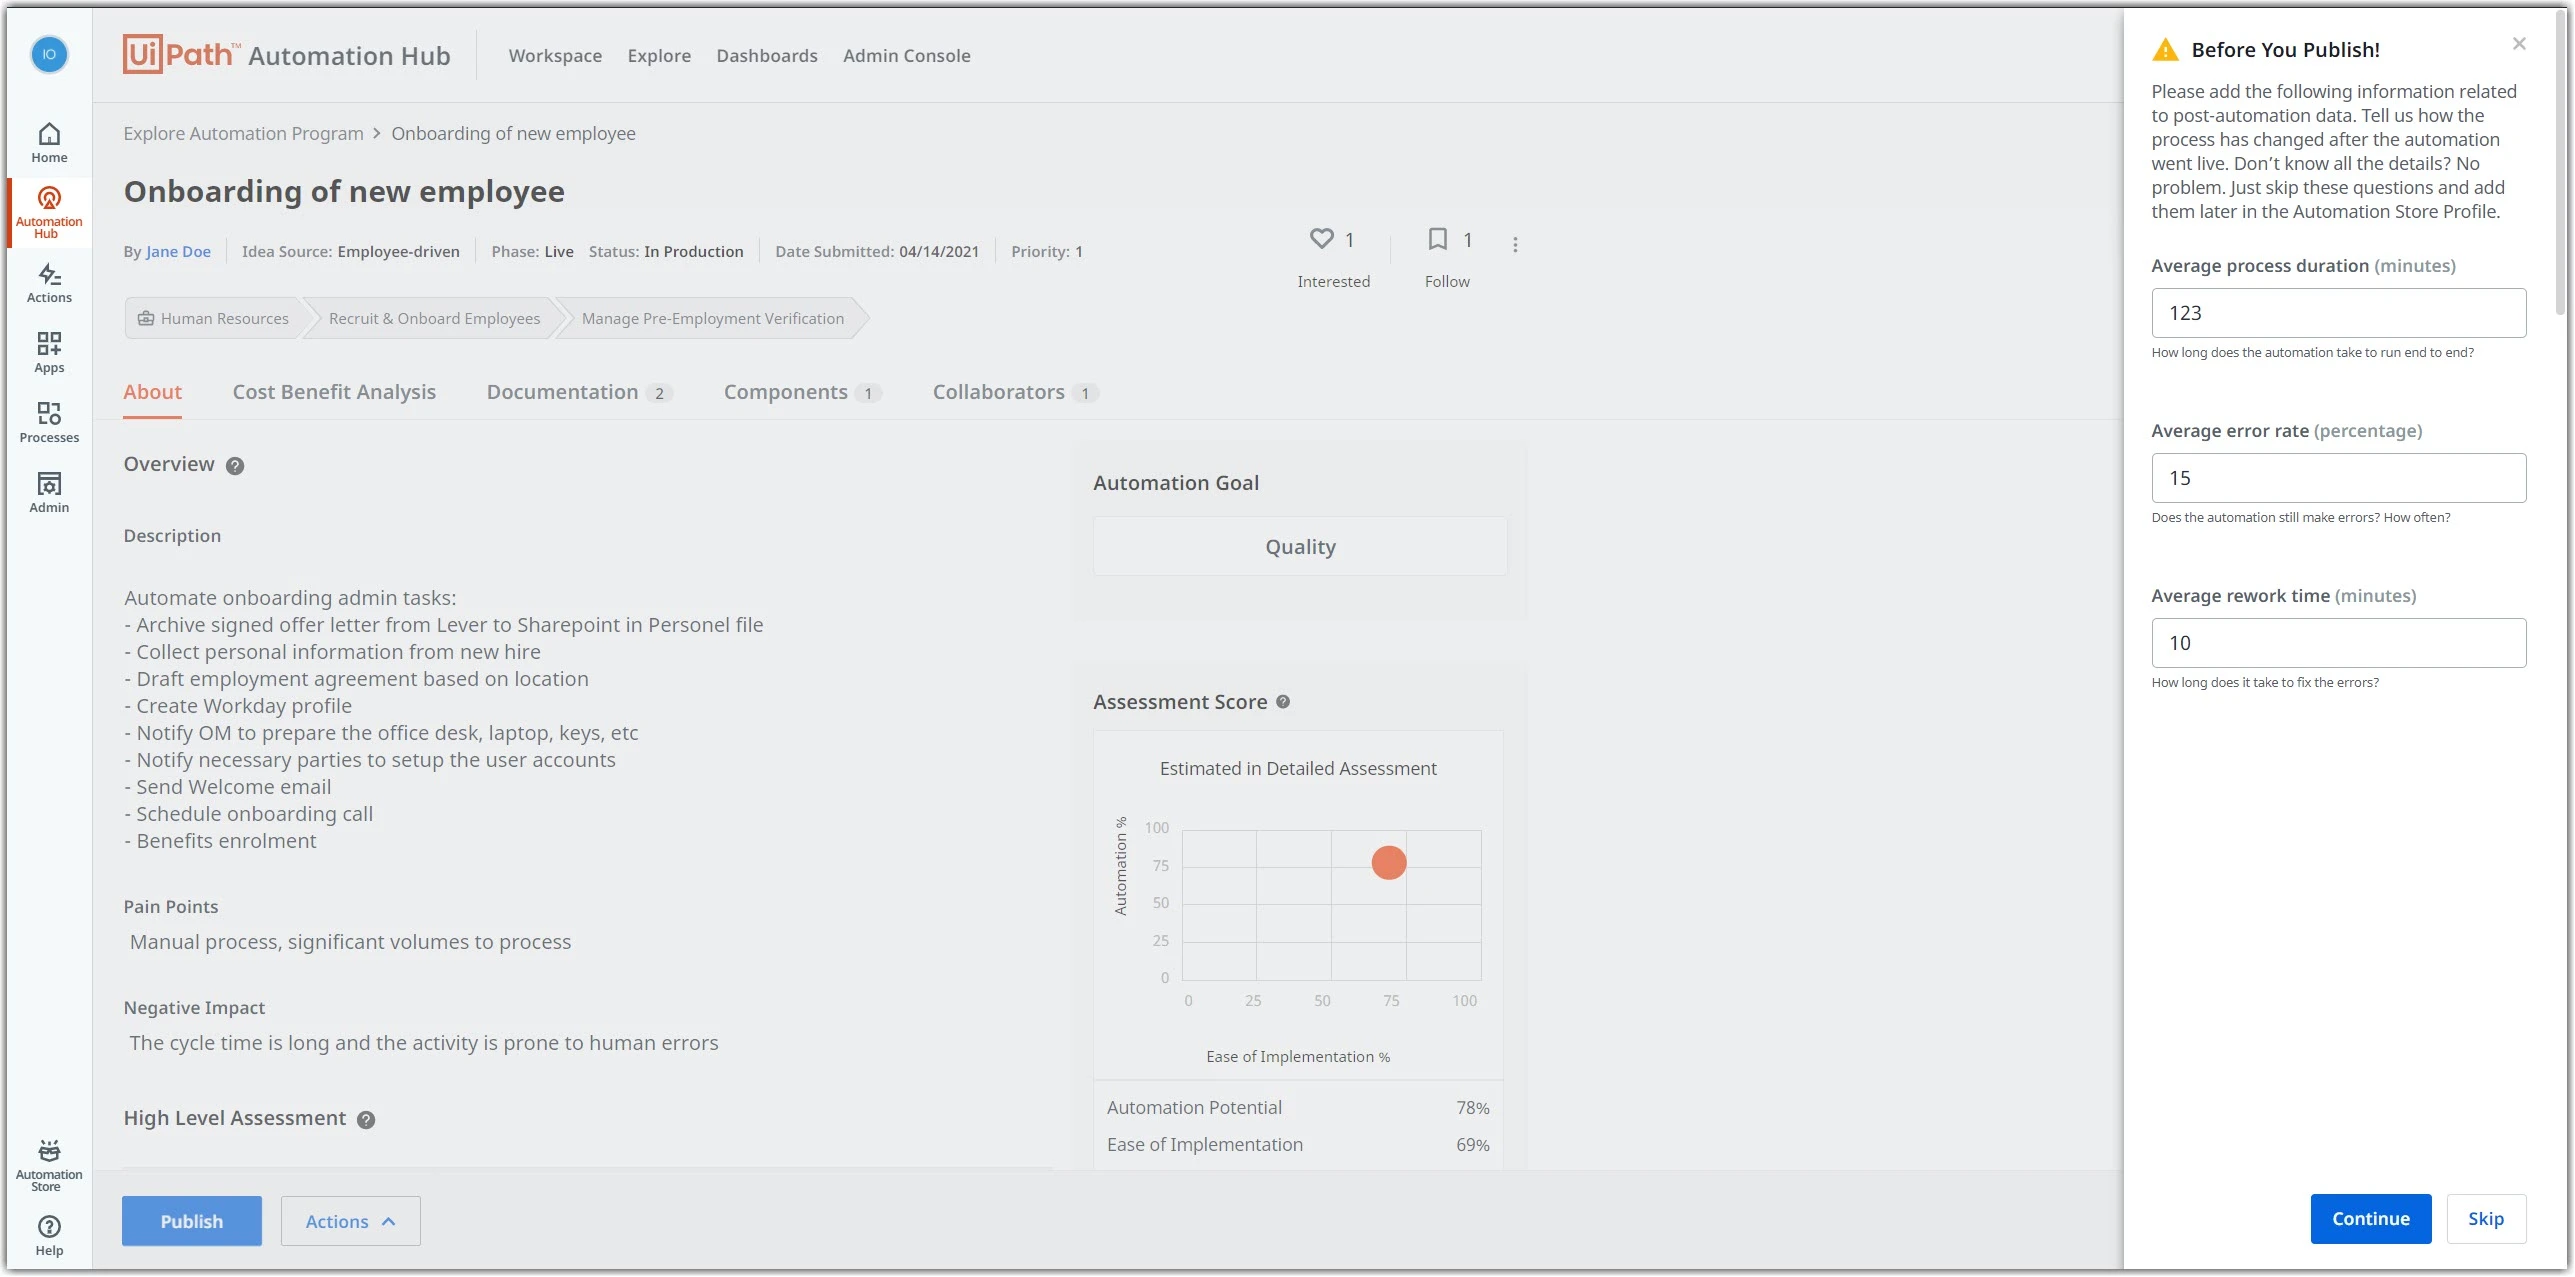Viewport: 2575px width, 1277px height.
Task: Click the Overview help question mark icon
Action: coord(235,466)
